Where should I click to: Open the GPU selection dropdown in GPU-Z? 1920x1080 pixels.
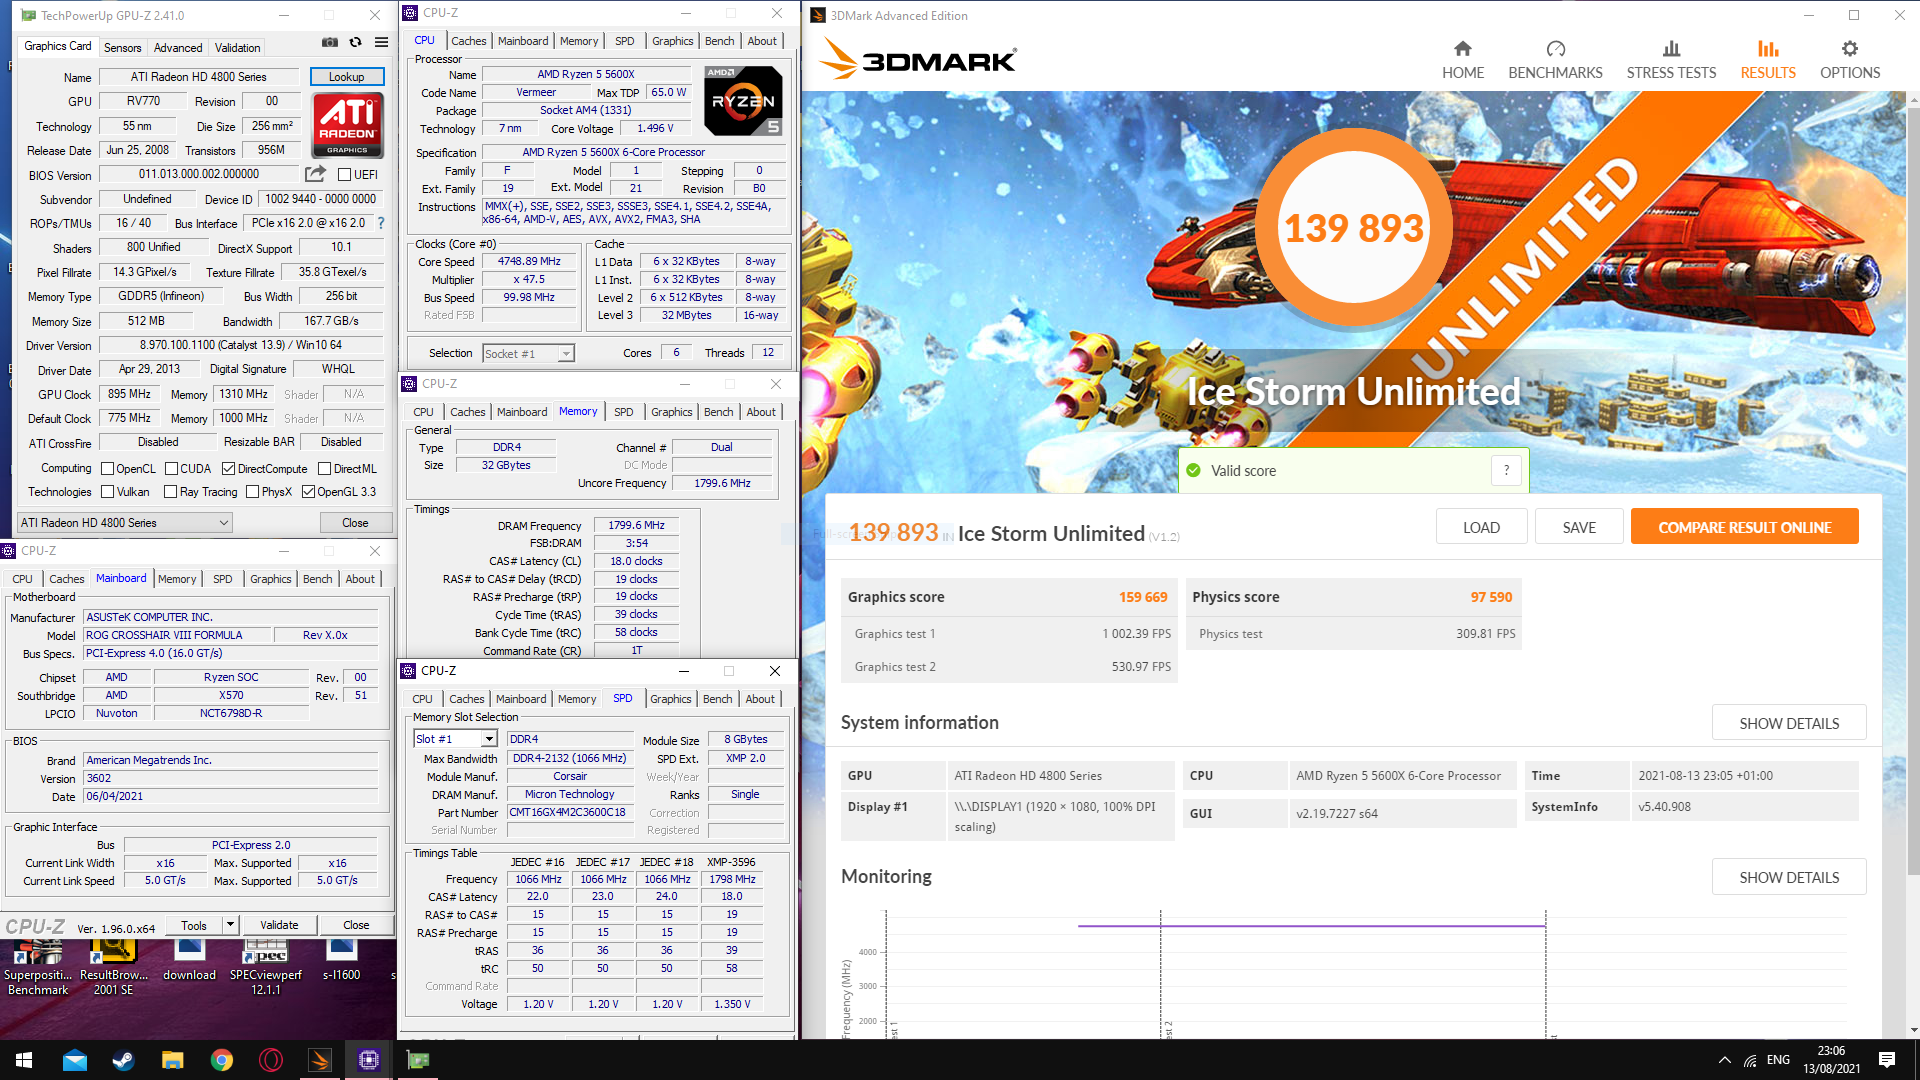coord(125,522)
